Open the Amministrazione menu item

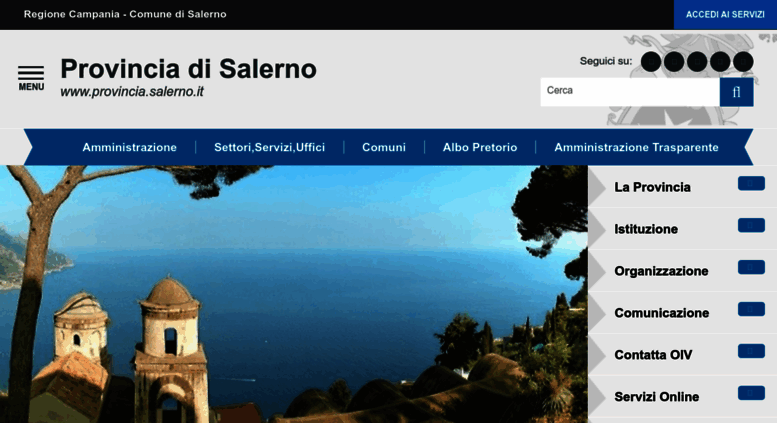pos(129,147)
